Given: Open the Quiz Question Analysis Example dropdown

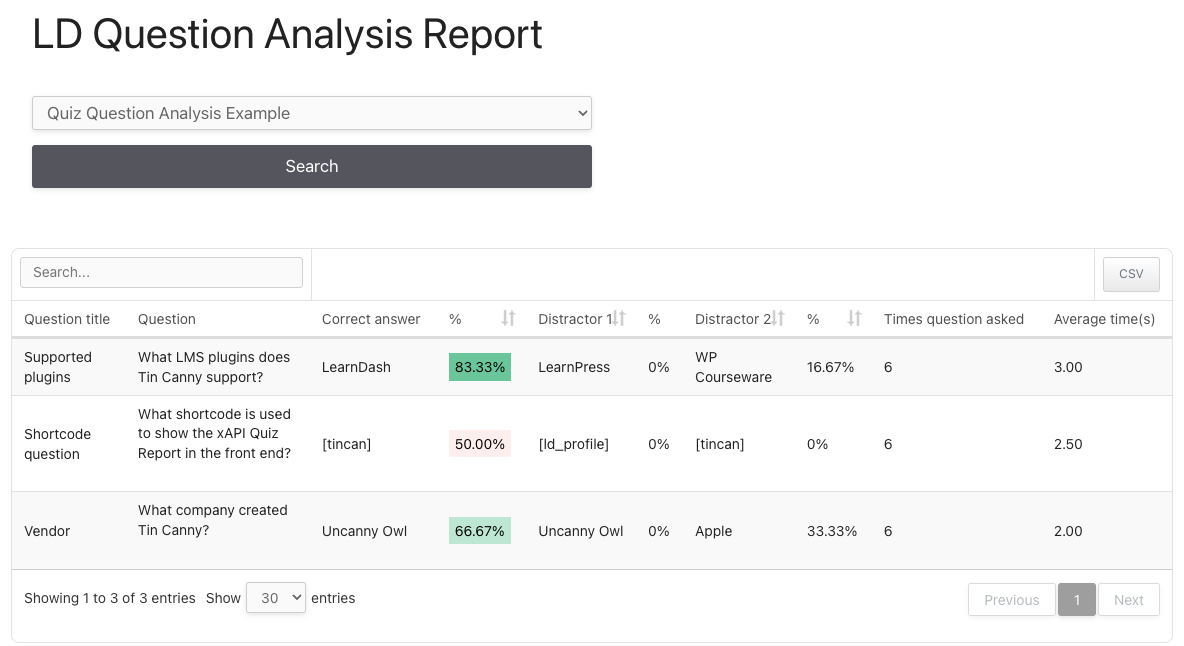Looking at the screenshot, I should [312, 113].
